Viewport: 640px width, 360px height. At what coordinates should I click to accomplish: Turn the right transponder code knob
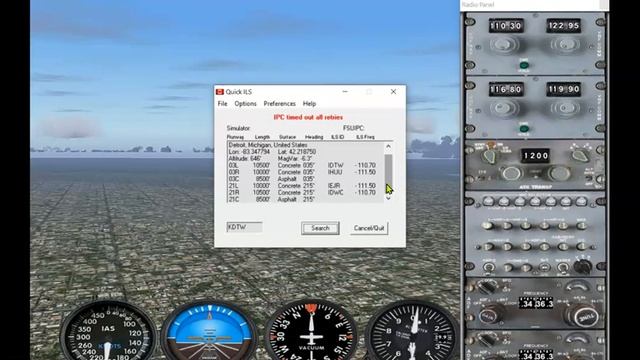click(559, 174)
